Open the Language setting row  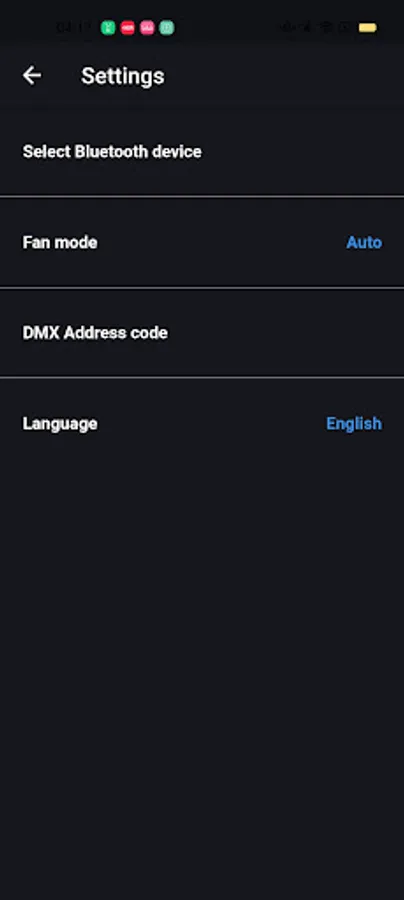202,424
